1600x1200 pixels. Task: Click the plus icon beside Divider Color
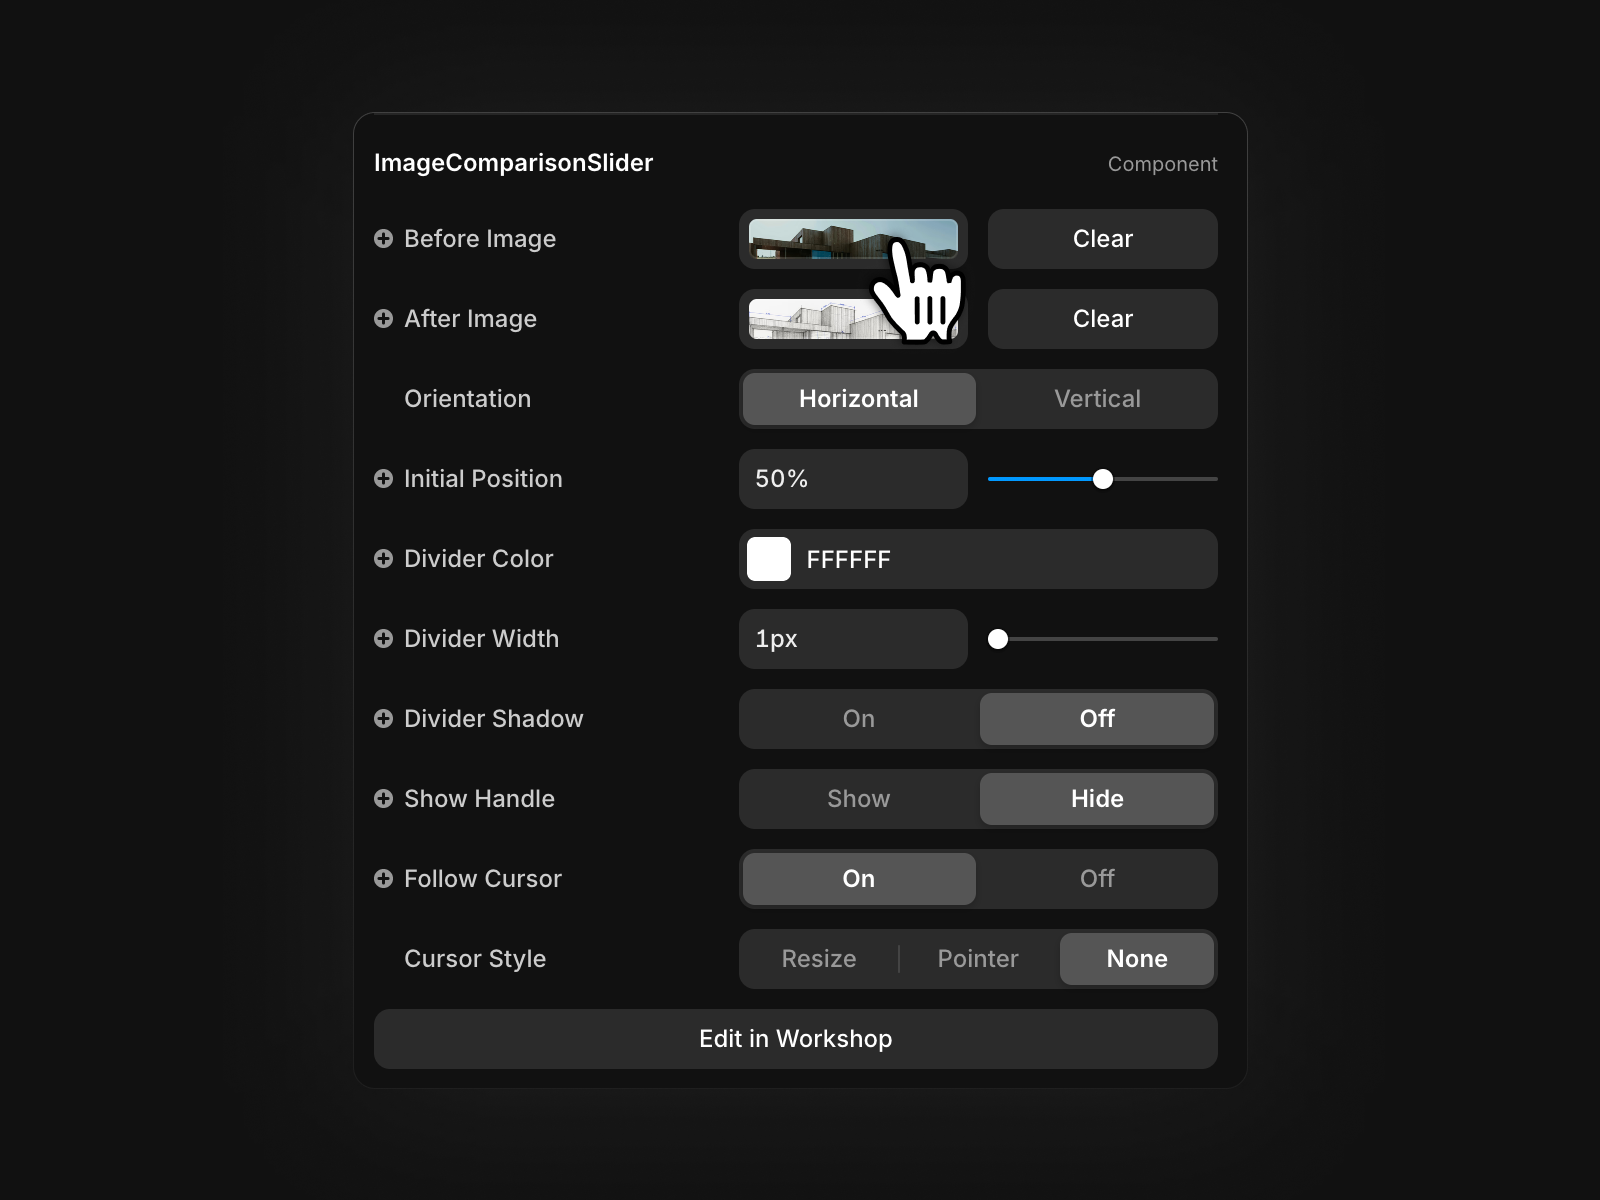click(385, 559)
